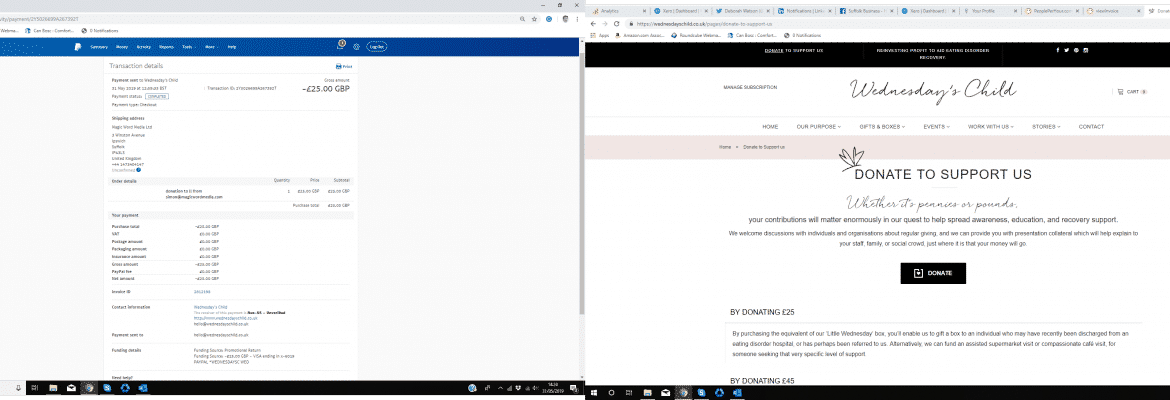Expand the GIFTS & BOXES menu
The image size is (1170, 400).
click(x=882, y=127)
